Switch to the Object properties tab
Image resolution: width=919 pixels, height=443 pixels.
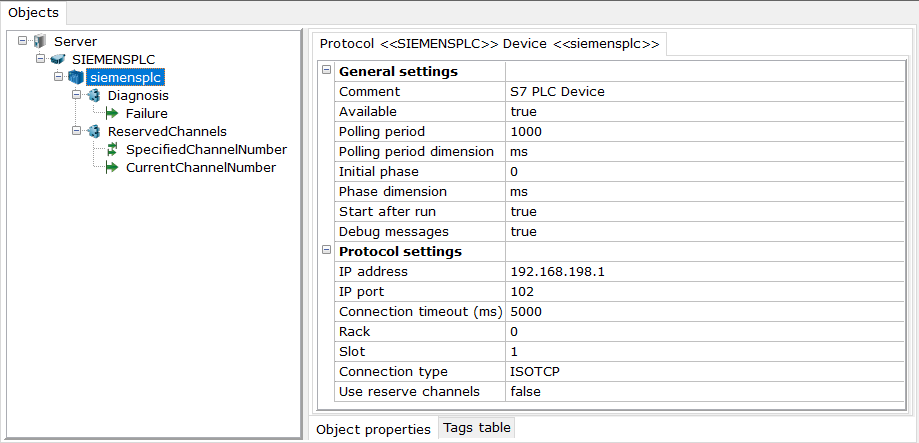point(373,430)
